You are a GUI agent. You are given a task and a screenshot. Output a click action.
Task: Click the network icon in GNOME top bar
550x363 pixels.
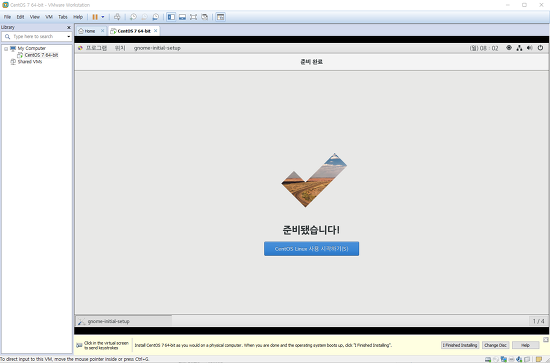[x=519, y=48]
